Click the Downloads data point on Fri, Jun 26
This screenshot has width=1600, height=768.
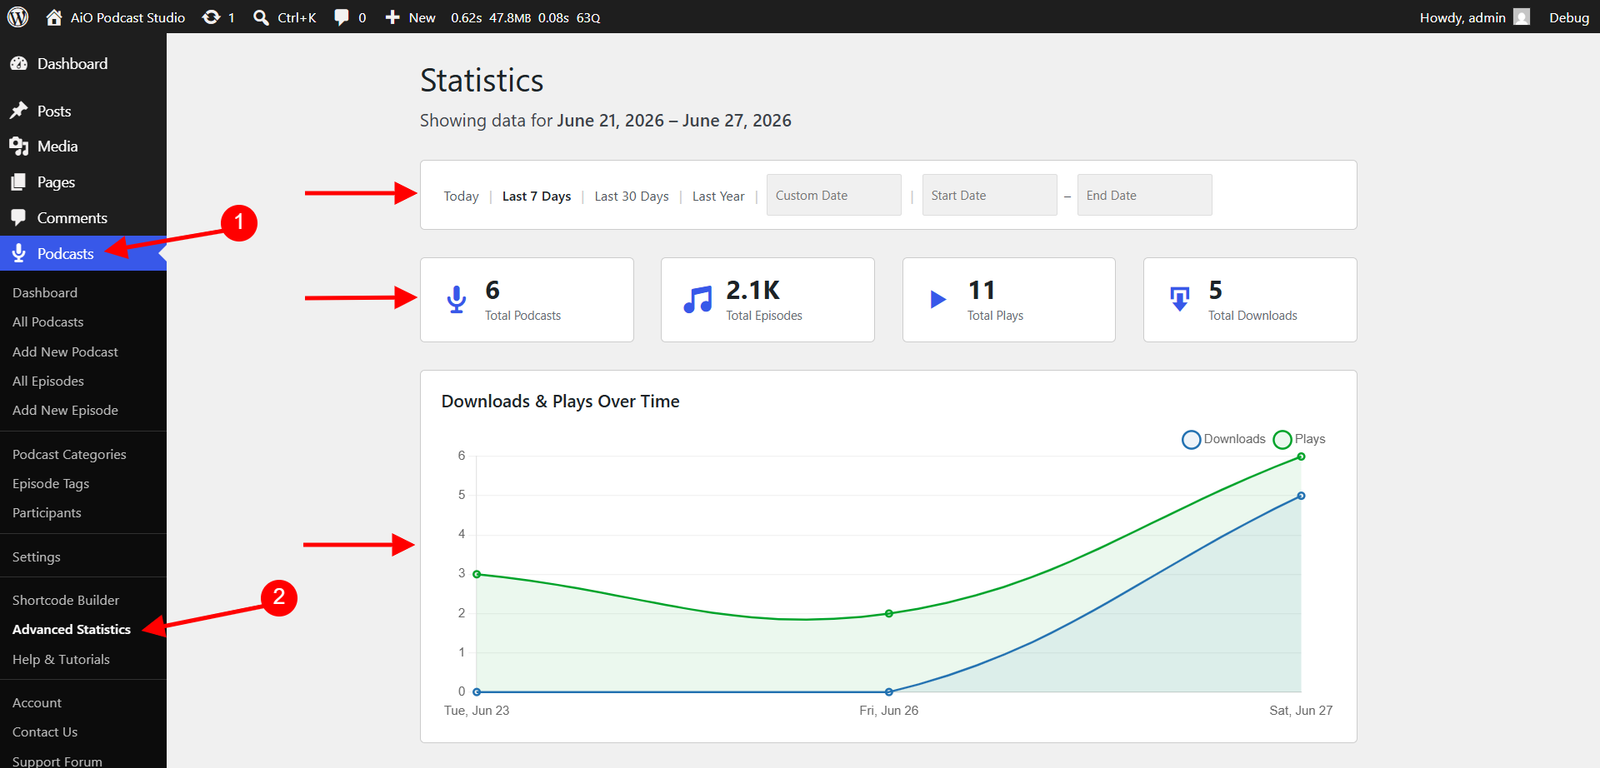tap(889, 692)
